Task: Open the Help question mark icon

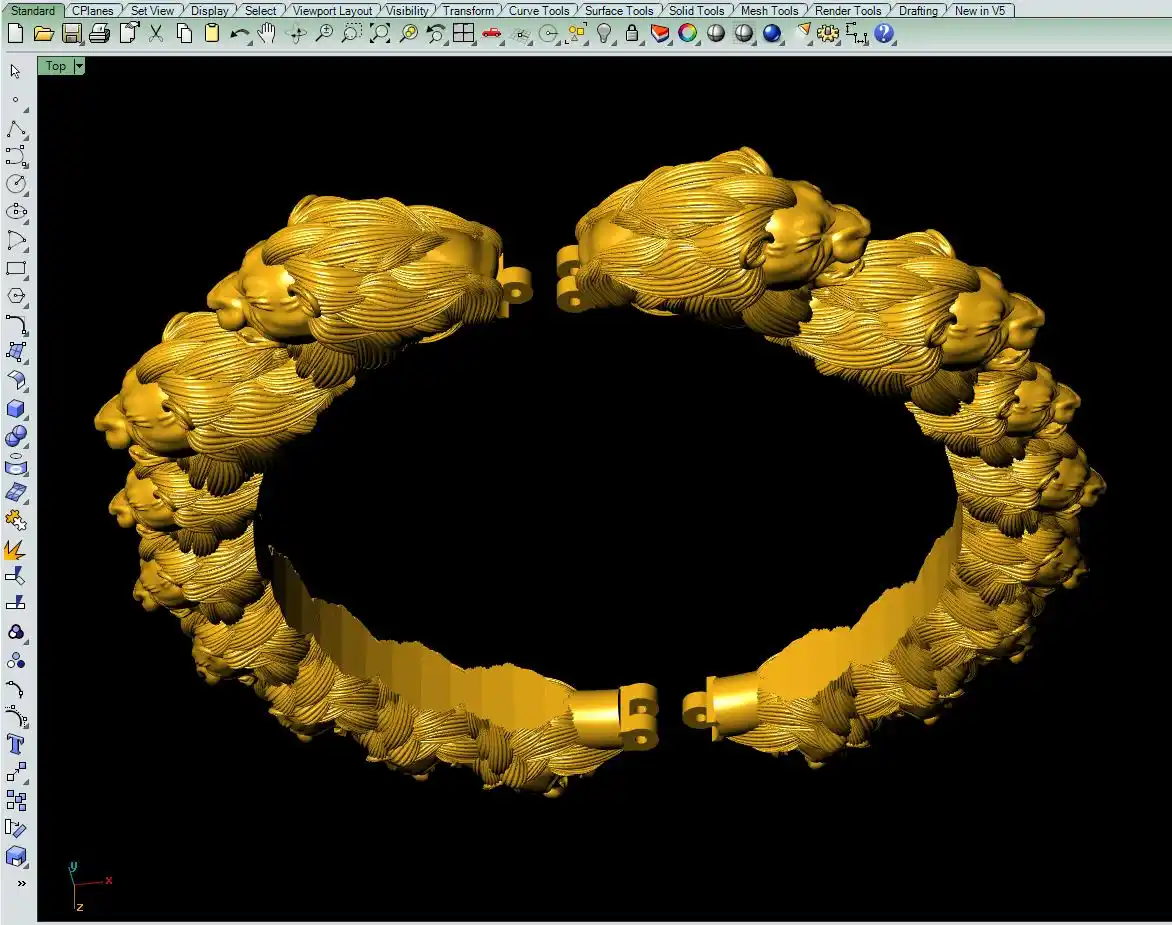Action: [884, 33]
